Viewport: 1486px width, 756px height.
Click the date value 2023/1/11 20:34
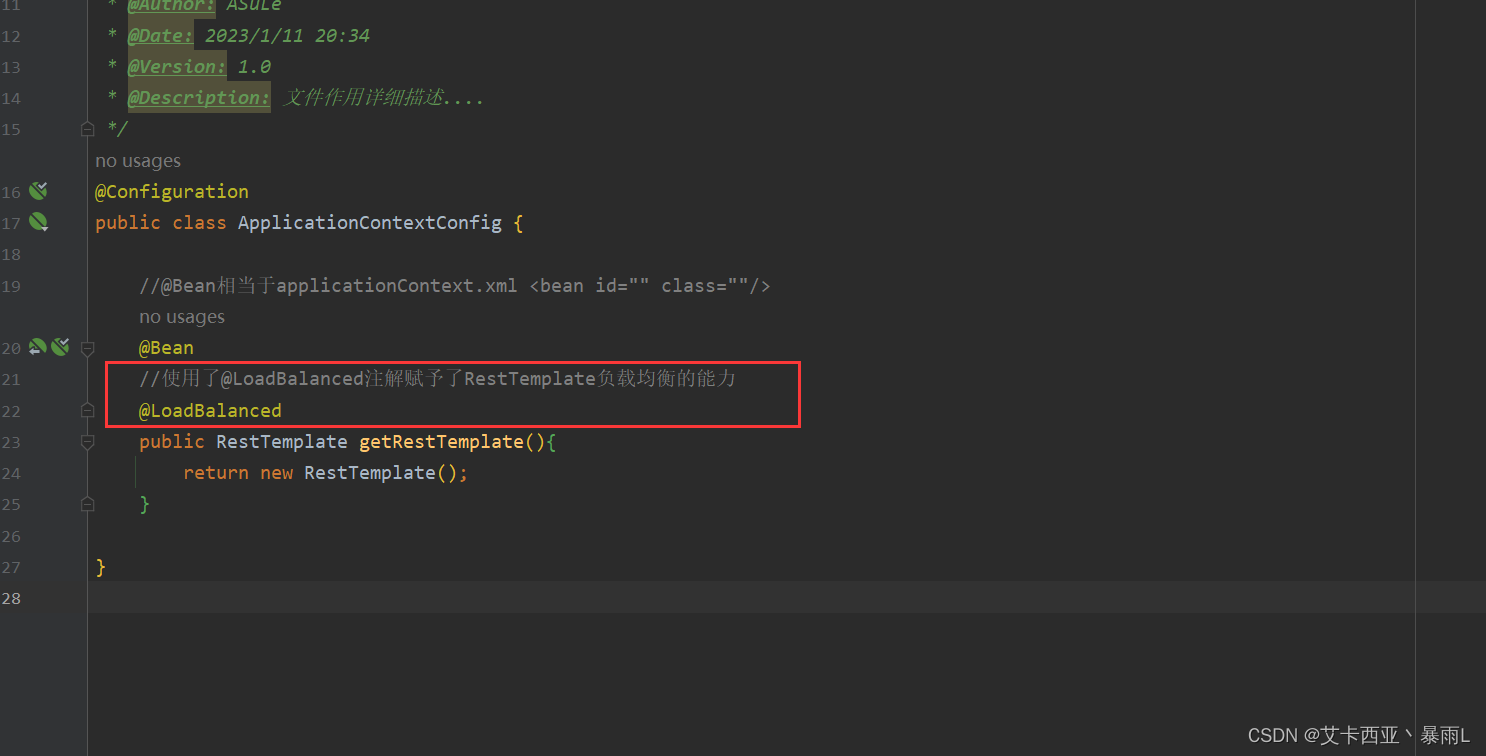pos(287,35)
